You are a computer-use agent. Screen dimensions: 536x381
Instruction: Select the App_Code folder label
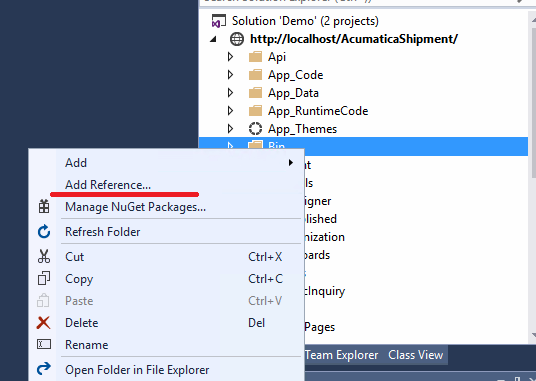295,75
